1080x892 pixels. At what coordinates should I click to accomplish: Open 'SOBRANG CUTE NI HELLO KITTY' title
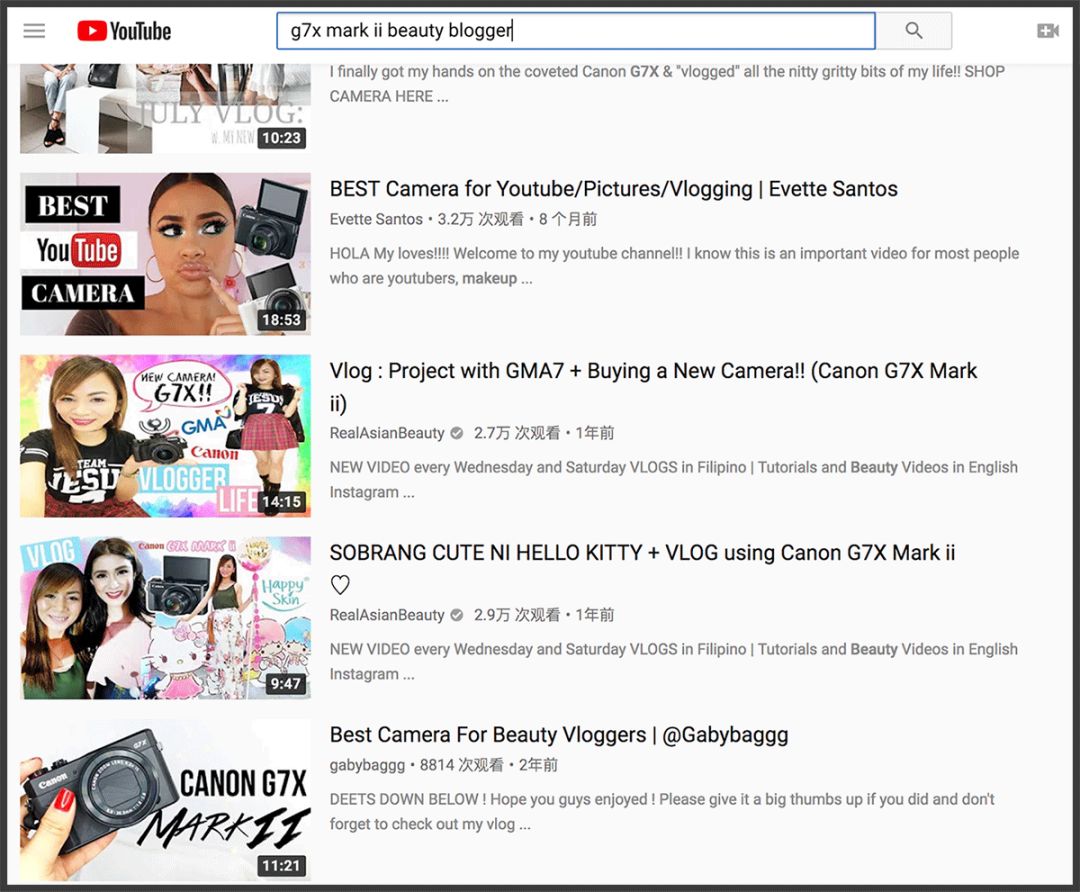642,569
